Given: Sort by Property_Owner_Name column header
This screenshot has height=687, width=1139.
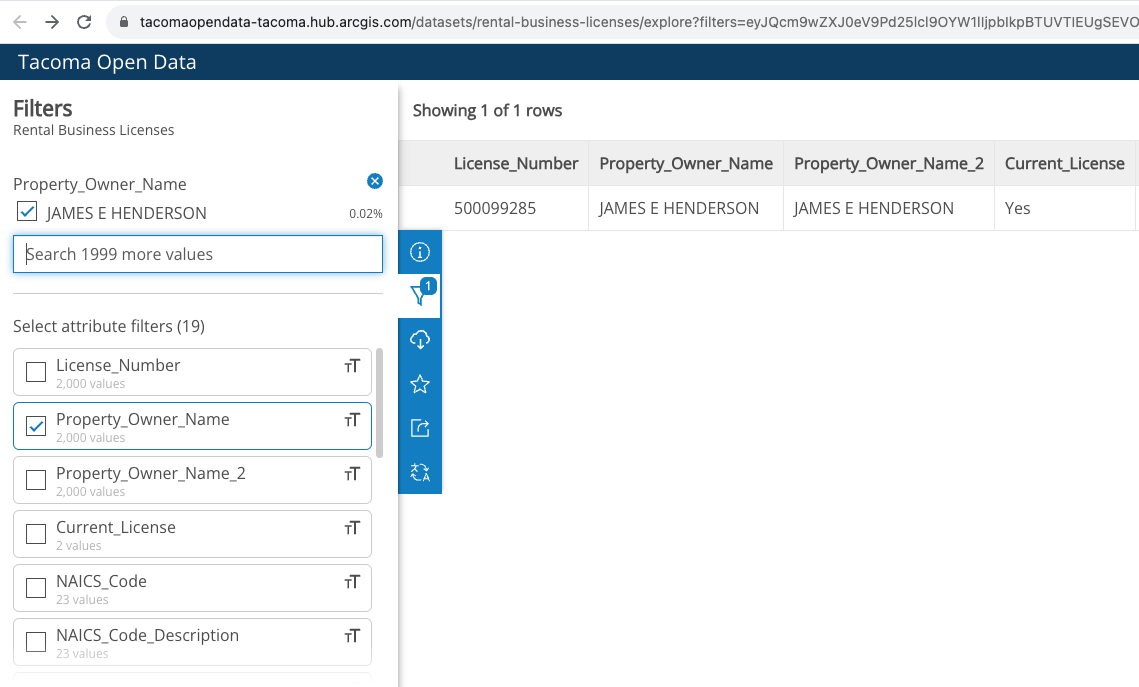Looking at the screenshot, I should [686, 163].
